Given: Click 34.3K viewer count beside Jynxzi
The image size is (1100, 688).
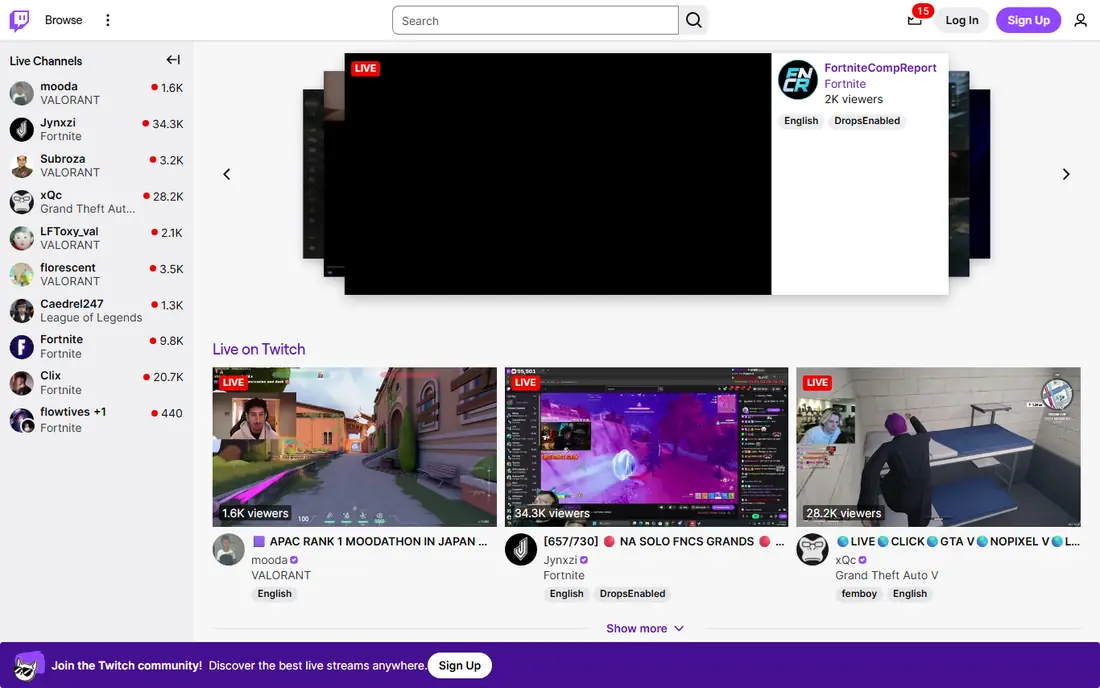Looking at the screenshot, I should pos(168,124).
